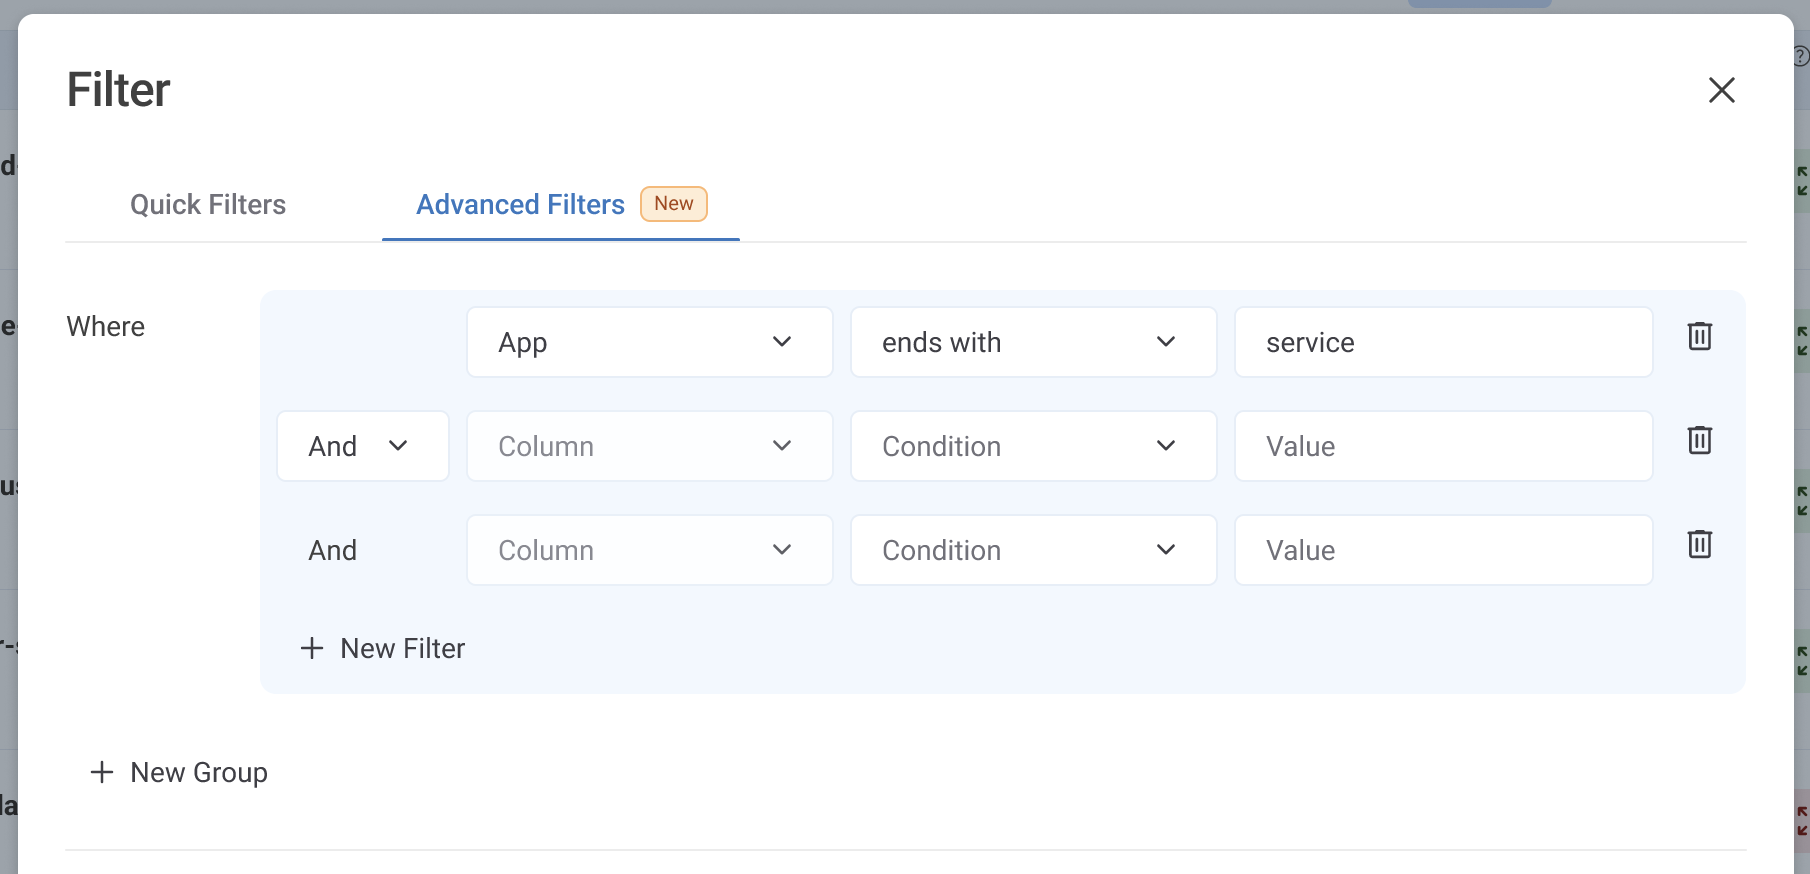Click the And label in third filter row
This screenshot has height=874, width=1810.
[333, 551]
